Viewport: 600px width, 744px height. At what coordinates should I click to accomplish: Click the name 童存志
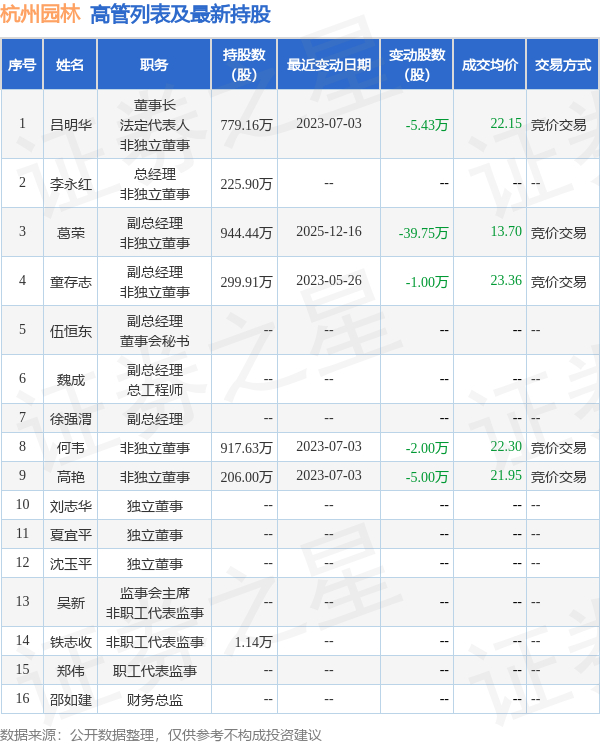pyautogui.click(x=71, y=282)
